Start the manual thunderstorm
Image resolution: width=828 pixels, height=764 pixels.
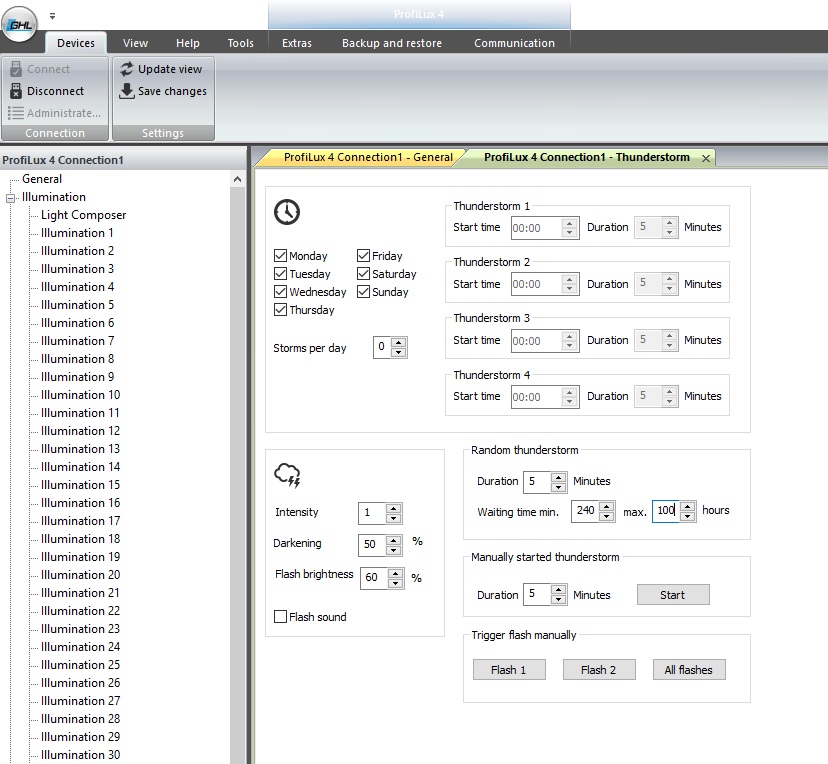[673, 595]
